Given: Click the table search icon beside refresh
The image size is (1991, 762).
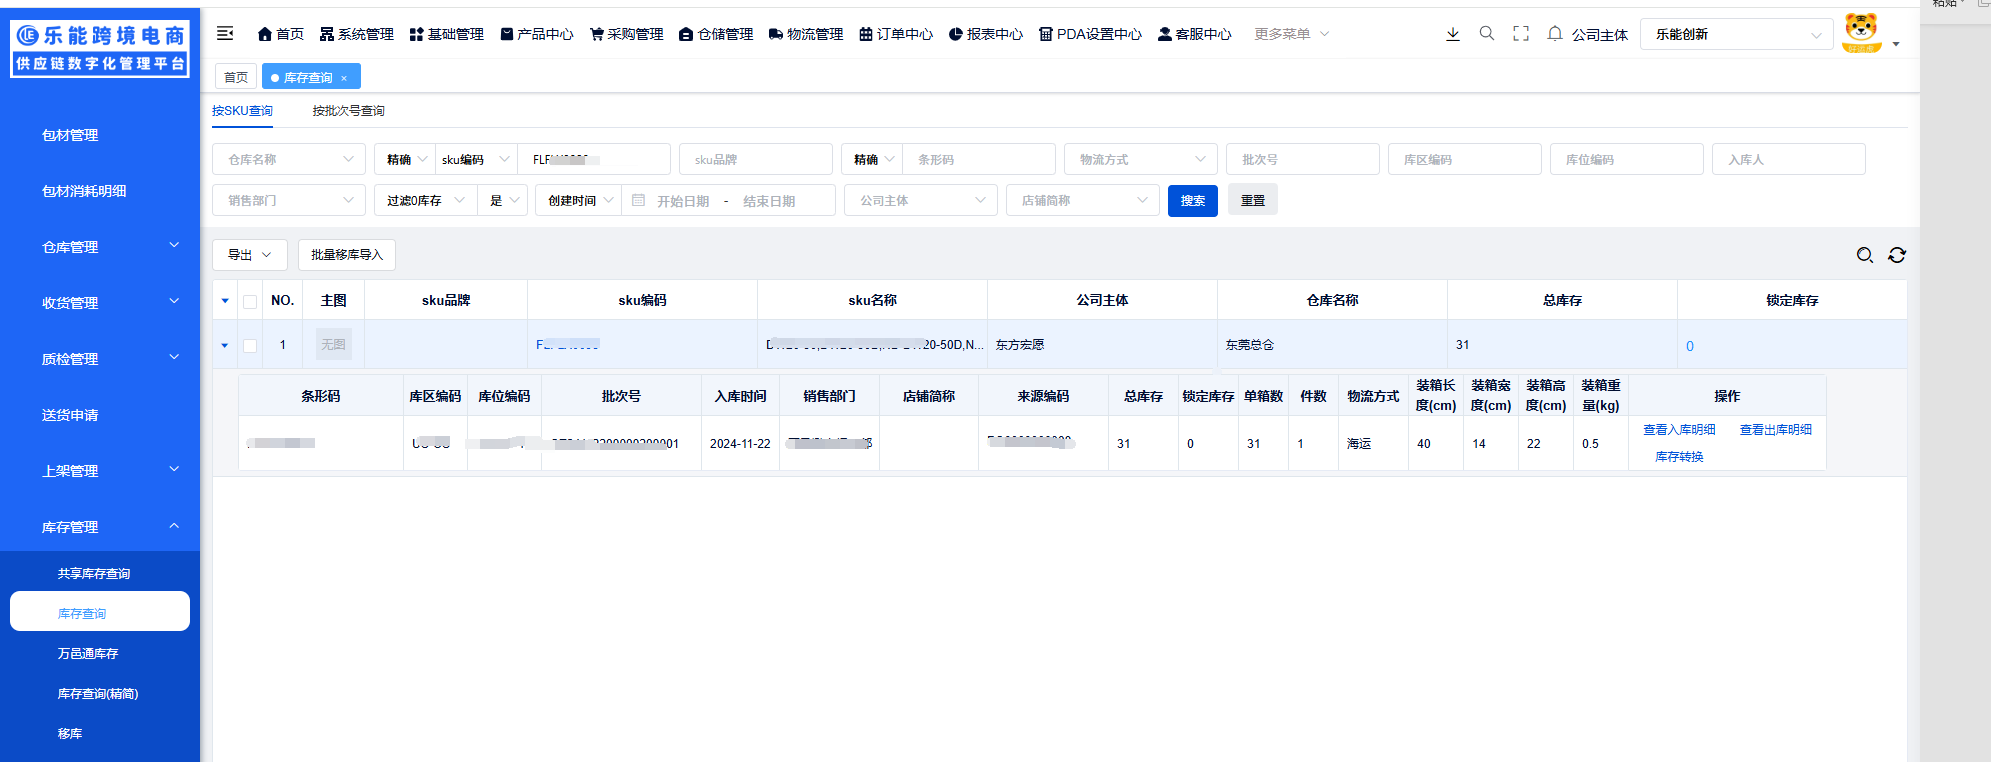Looking at the screenshot, I should (1865, 255).
